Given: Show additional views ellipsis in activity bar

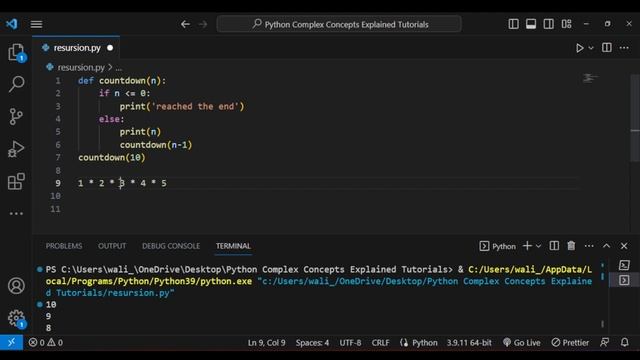Looking at the screenshot, I should click(x=16, y=213).
